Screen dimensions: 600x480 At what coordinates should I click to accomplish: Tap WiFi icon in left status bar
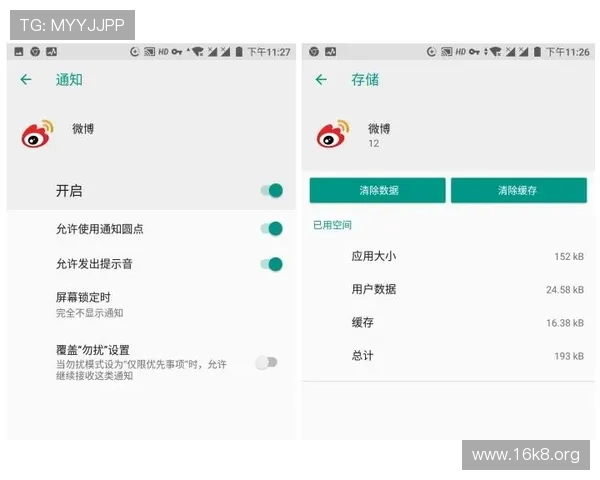(x=197, y=52)
